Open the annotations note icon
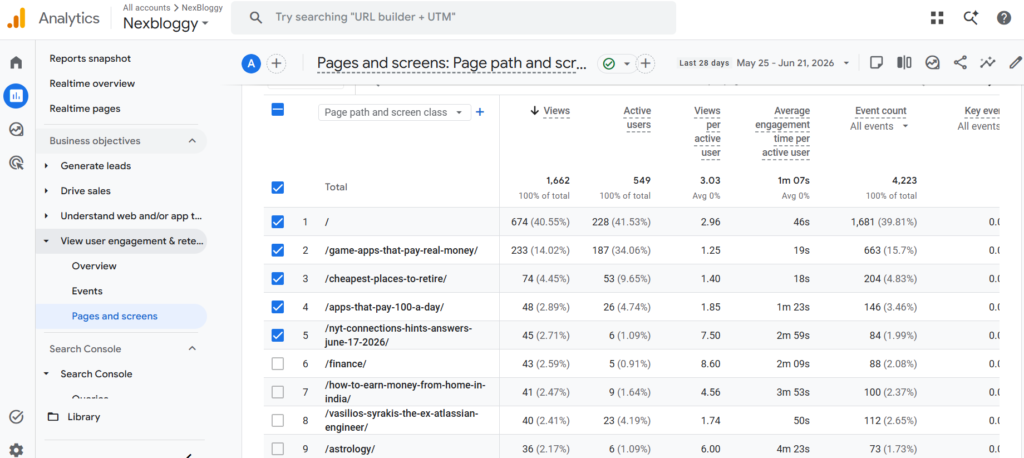The width and height of the screenshot is (1024, 458). tap(877, 63)
